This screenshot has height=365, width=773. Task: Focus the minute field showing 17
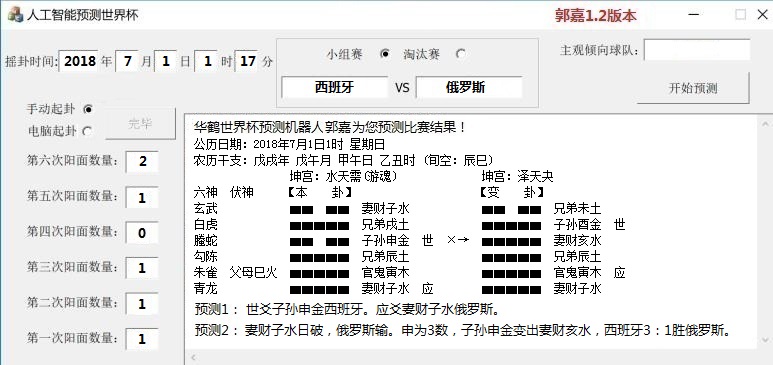tap(247, 61)
